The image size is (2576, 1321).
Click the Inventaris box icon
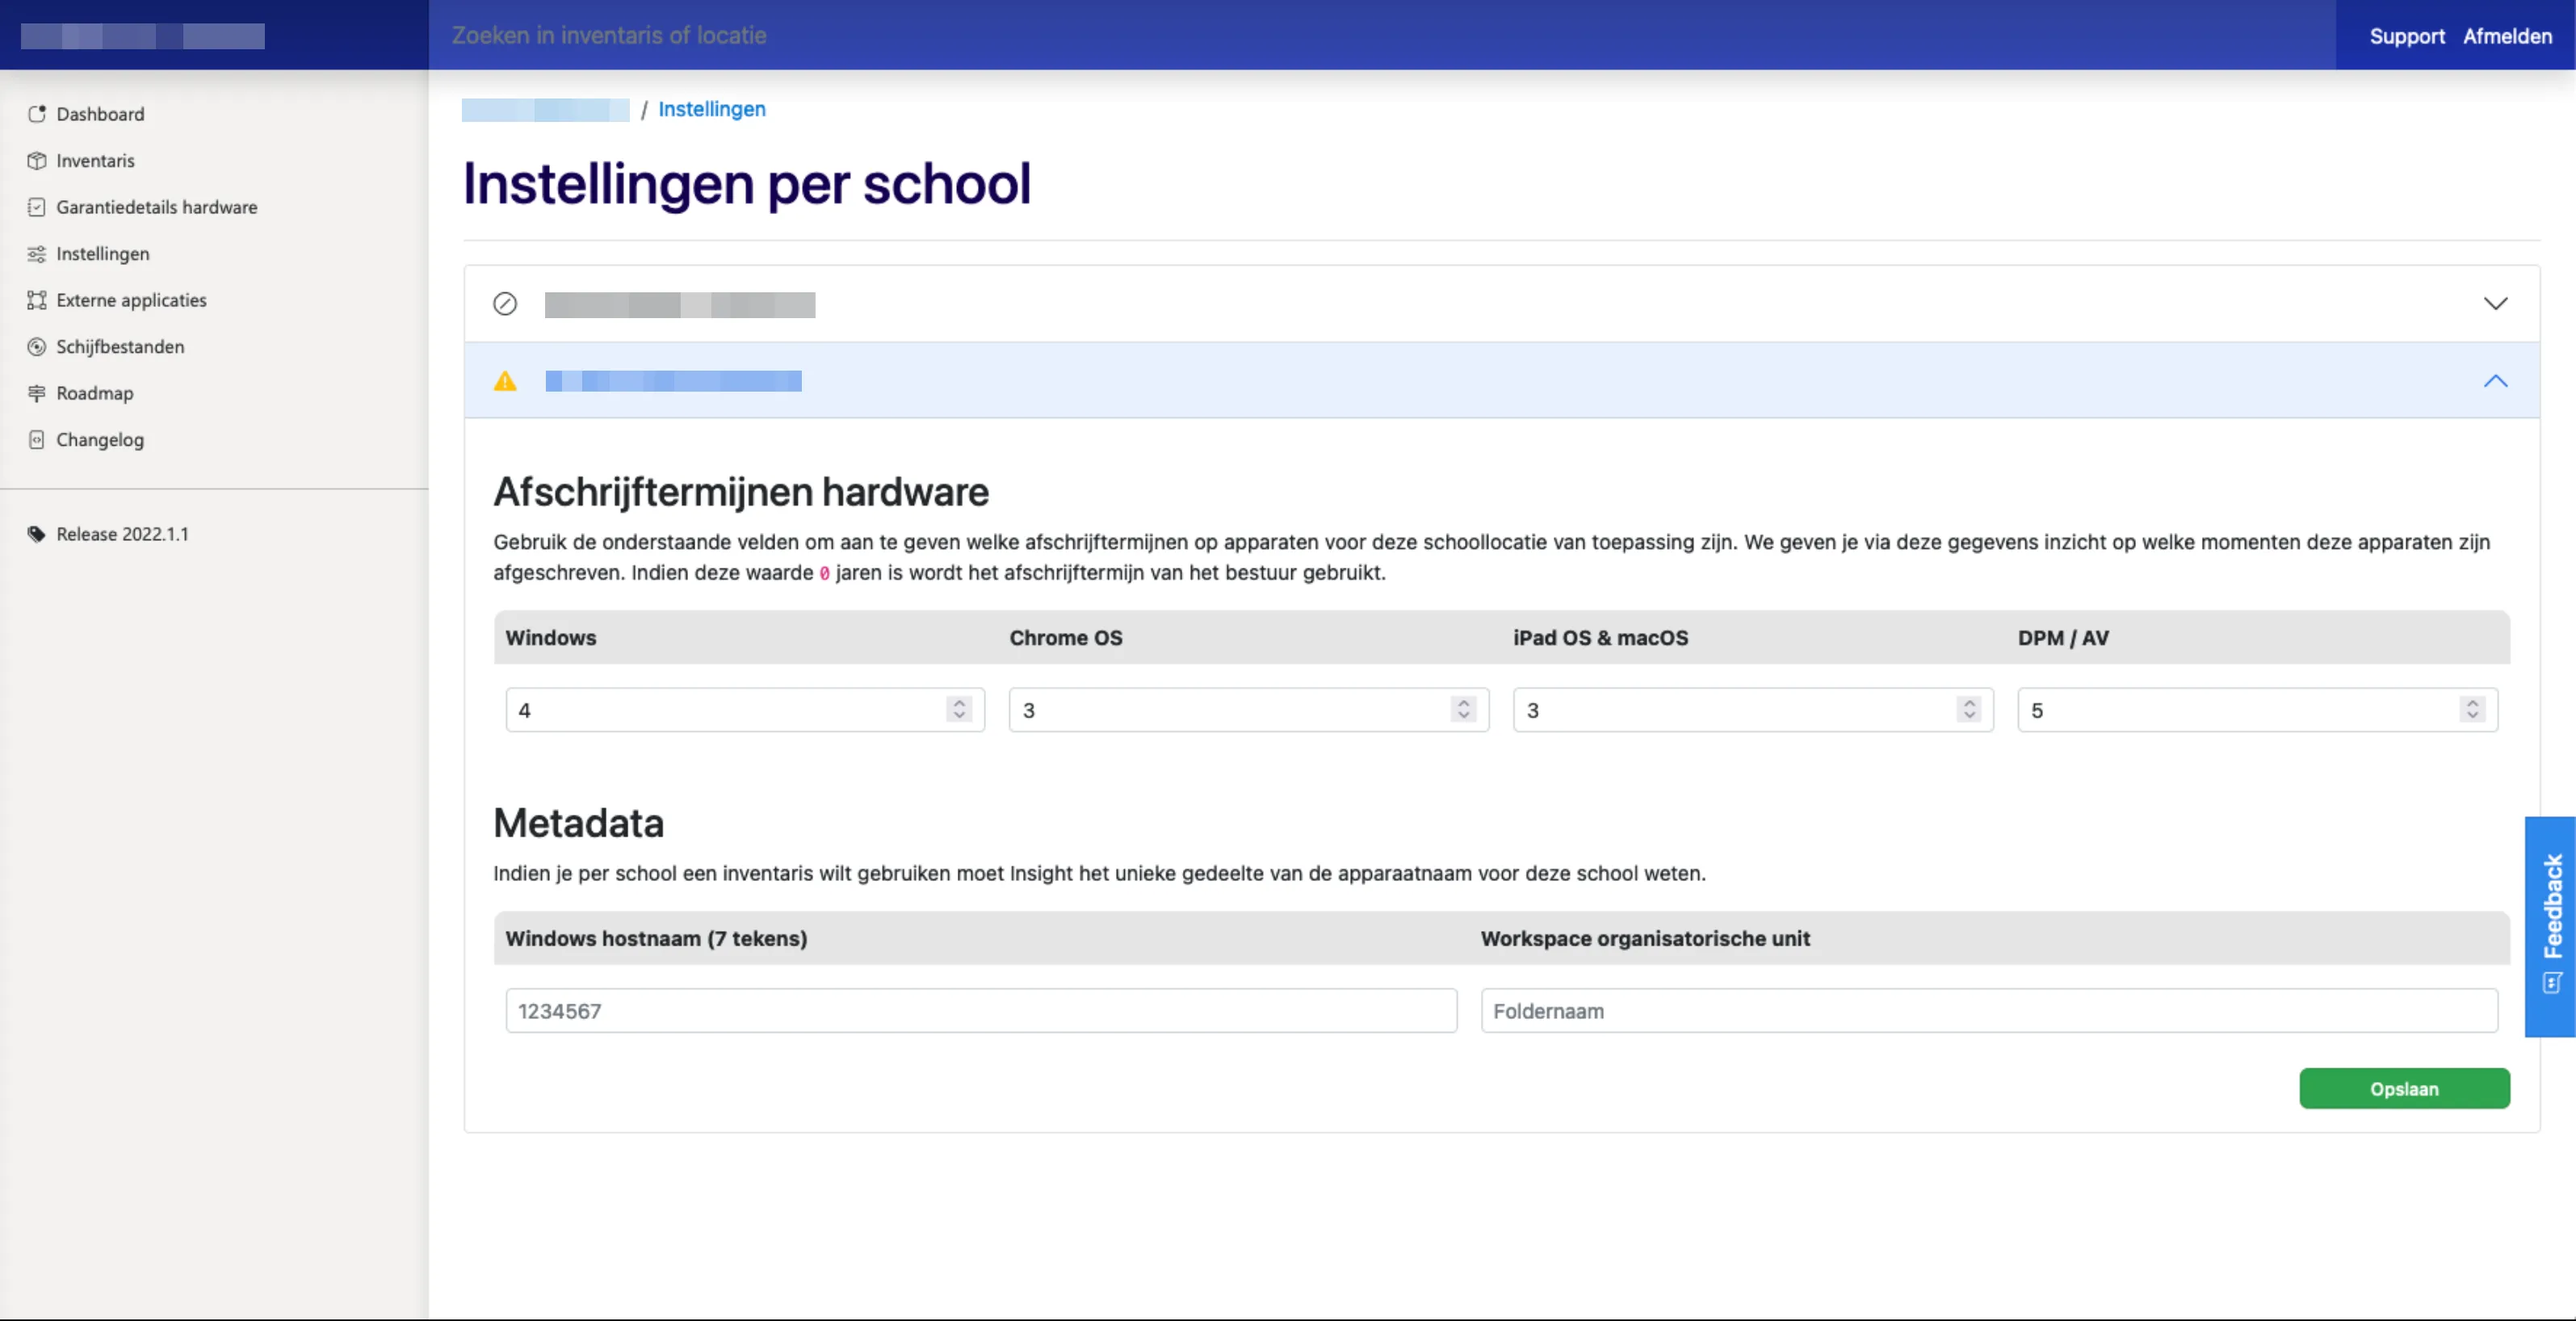(37, 161)
